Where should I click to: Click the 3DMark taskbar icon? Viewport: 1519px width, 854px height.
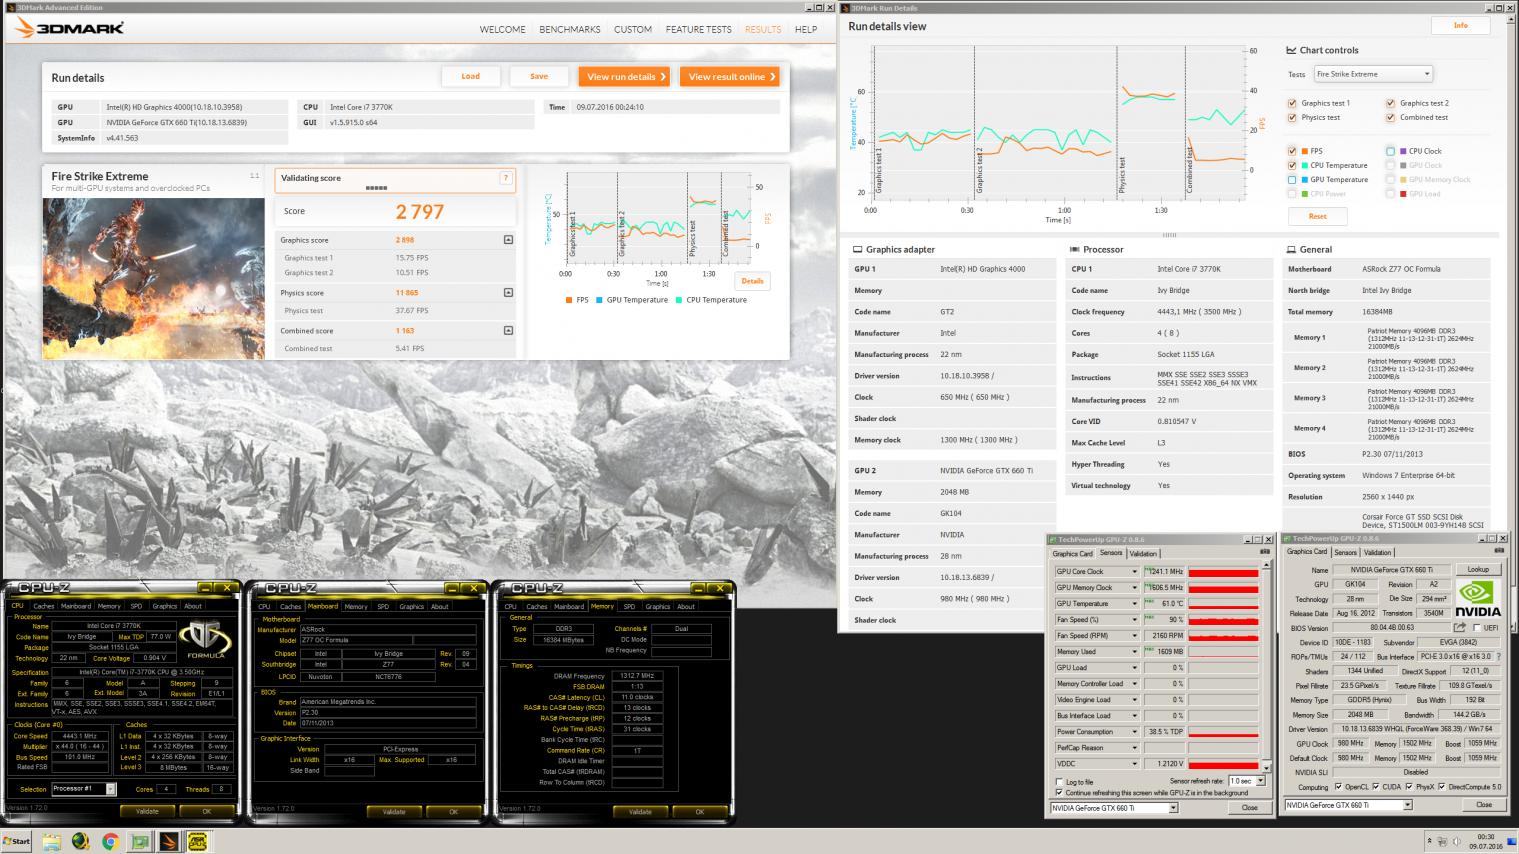click(x=169, y=842)
